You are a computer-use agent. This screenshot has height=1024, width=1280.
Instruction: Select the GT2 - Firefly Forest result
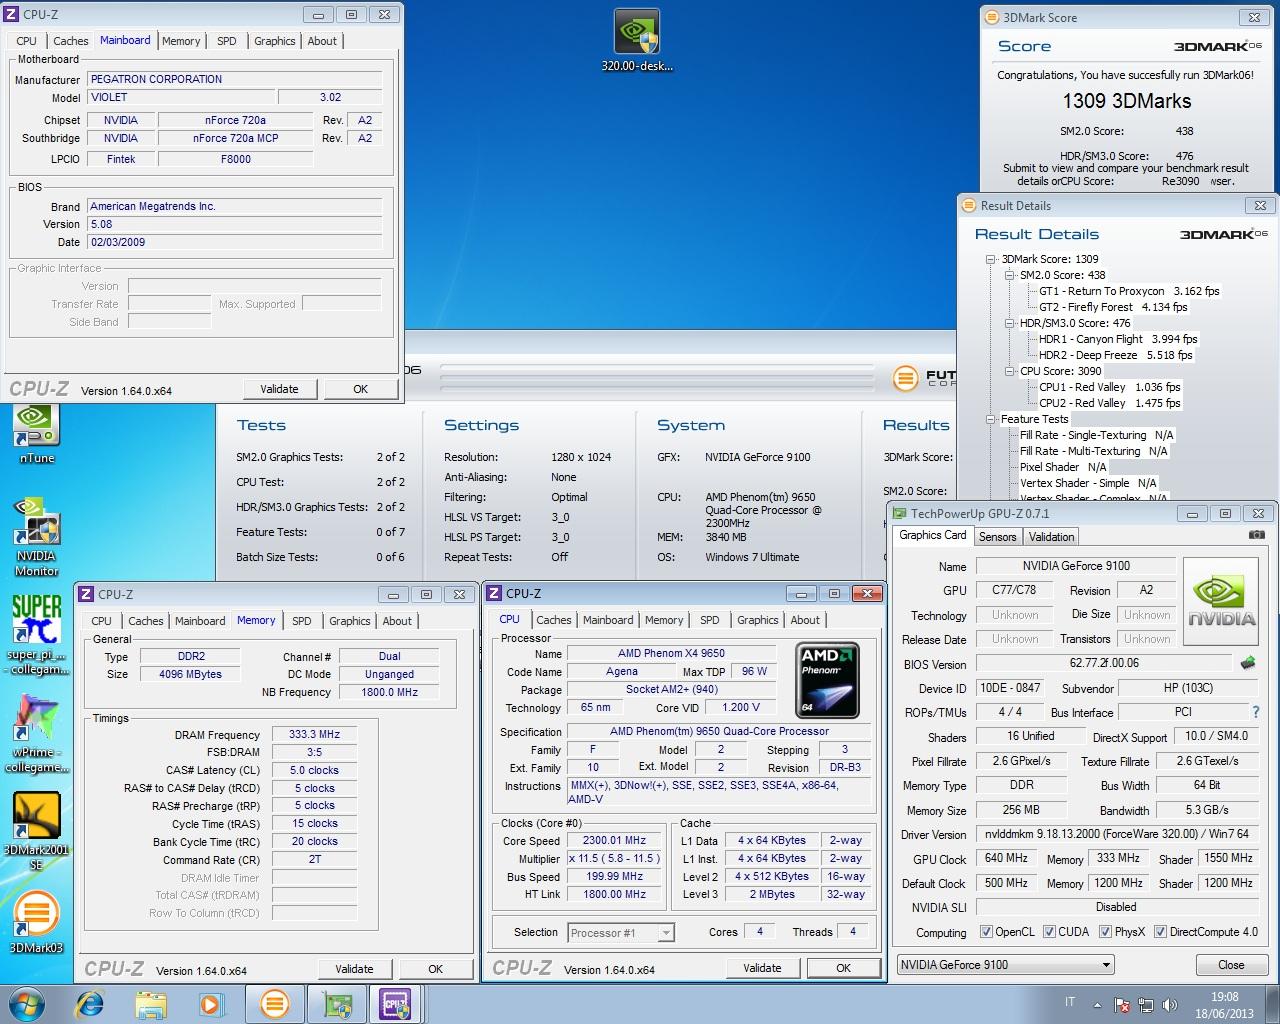(x=1113, y=307)
